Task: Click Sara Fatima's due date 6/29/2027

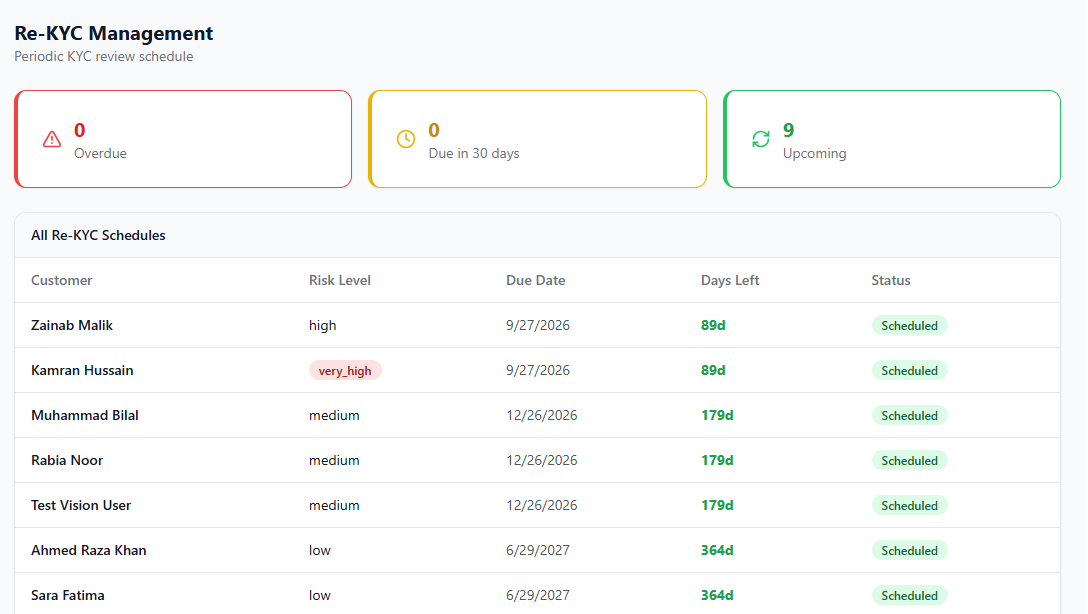Action: pyautogui.click(x=538, y=596)
